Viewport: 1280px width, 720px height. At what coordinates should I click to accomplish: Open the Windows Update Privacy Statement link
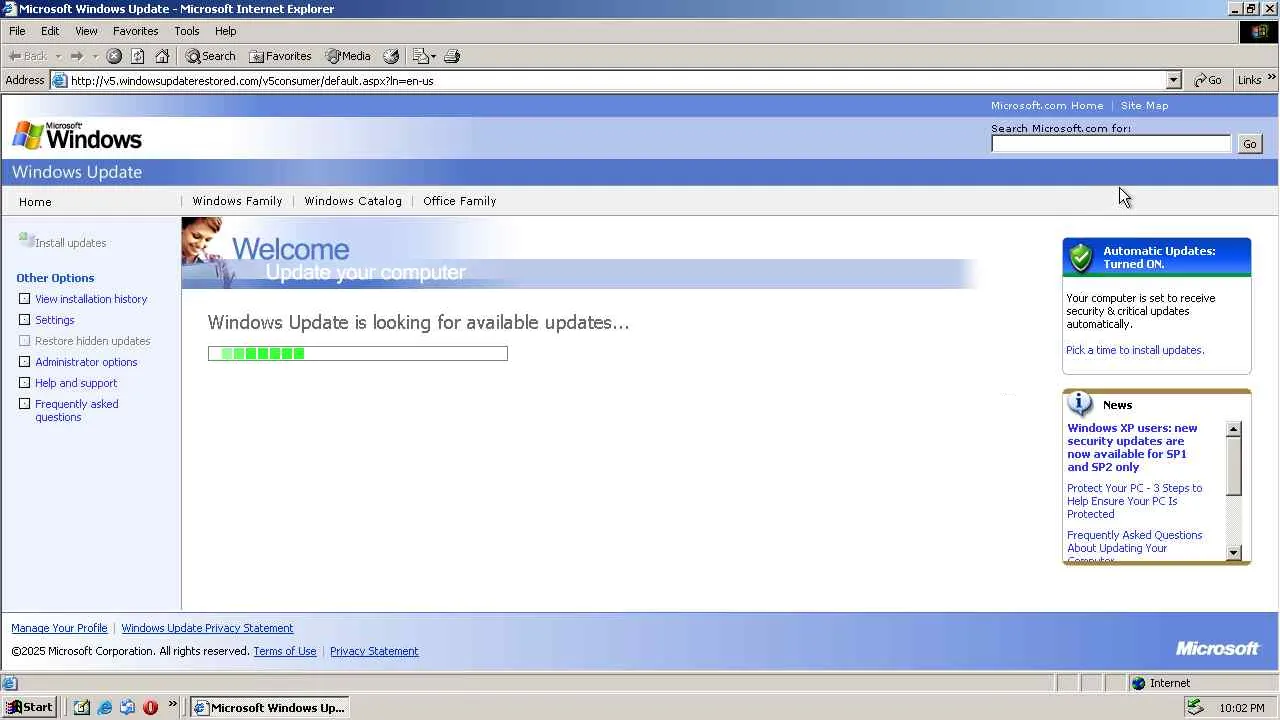coord(207,628)
